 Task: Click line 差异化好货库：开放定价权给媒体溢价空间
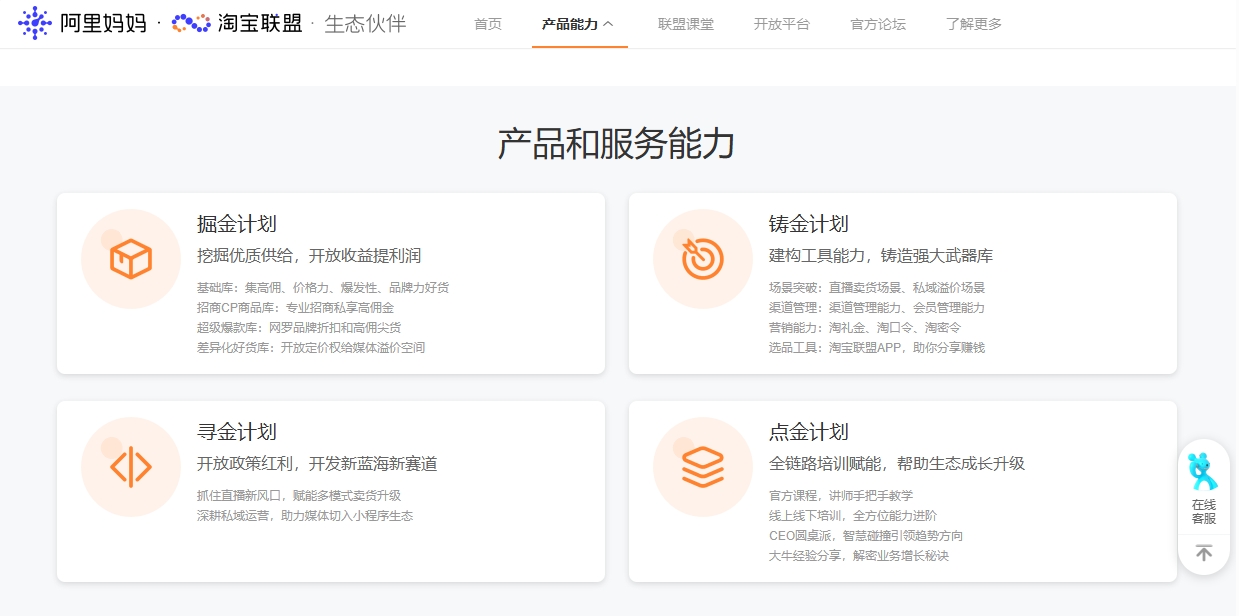click(311, 348)
